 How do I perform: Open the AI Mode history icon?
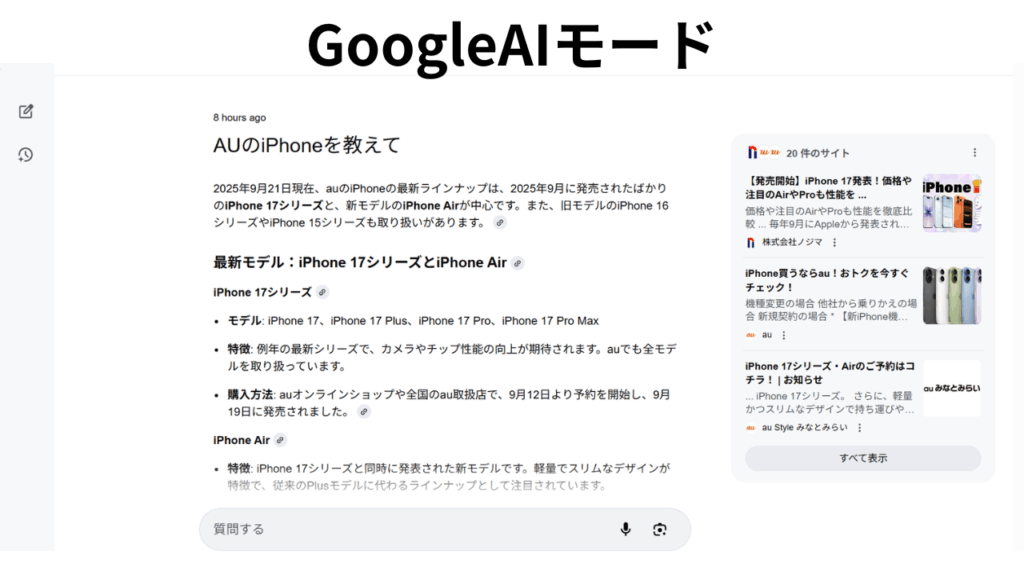[25, 155]
